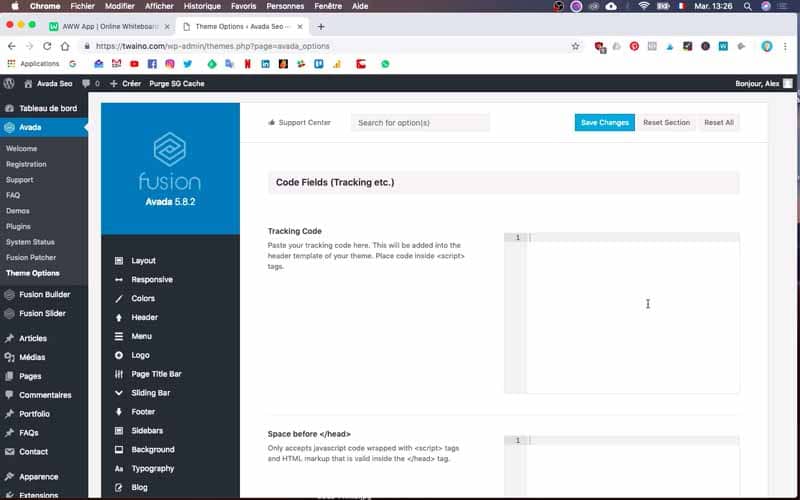Click the Wi-Fi icon in the macOS menu bar
Image resolution: width=800 pixels, height=500 pixels.
644,6
